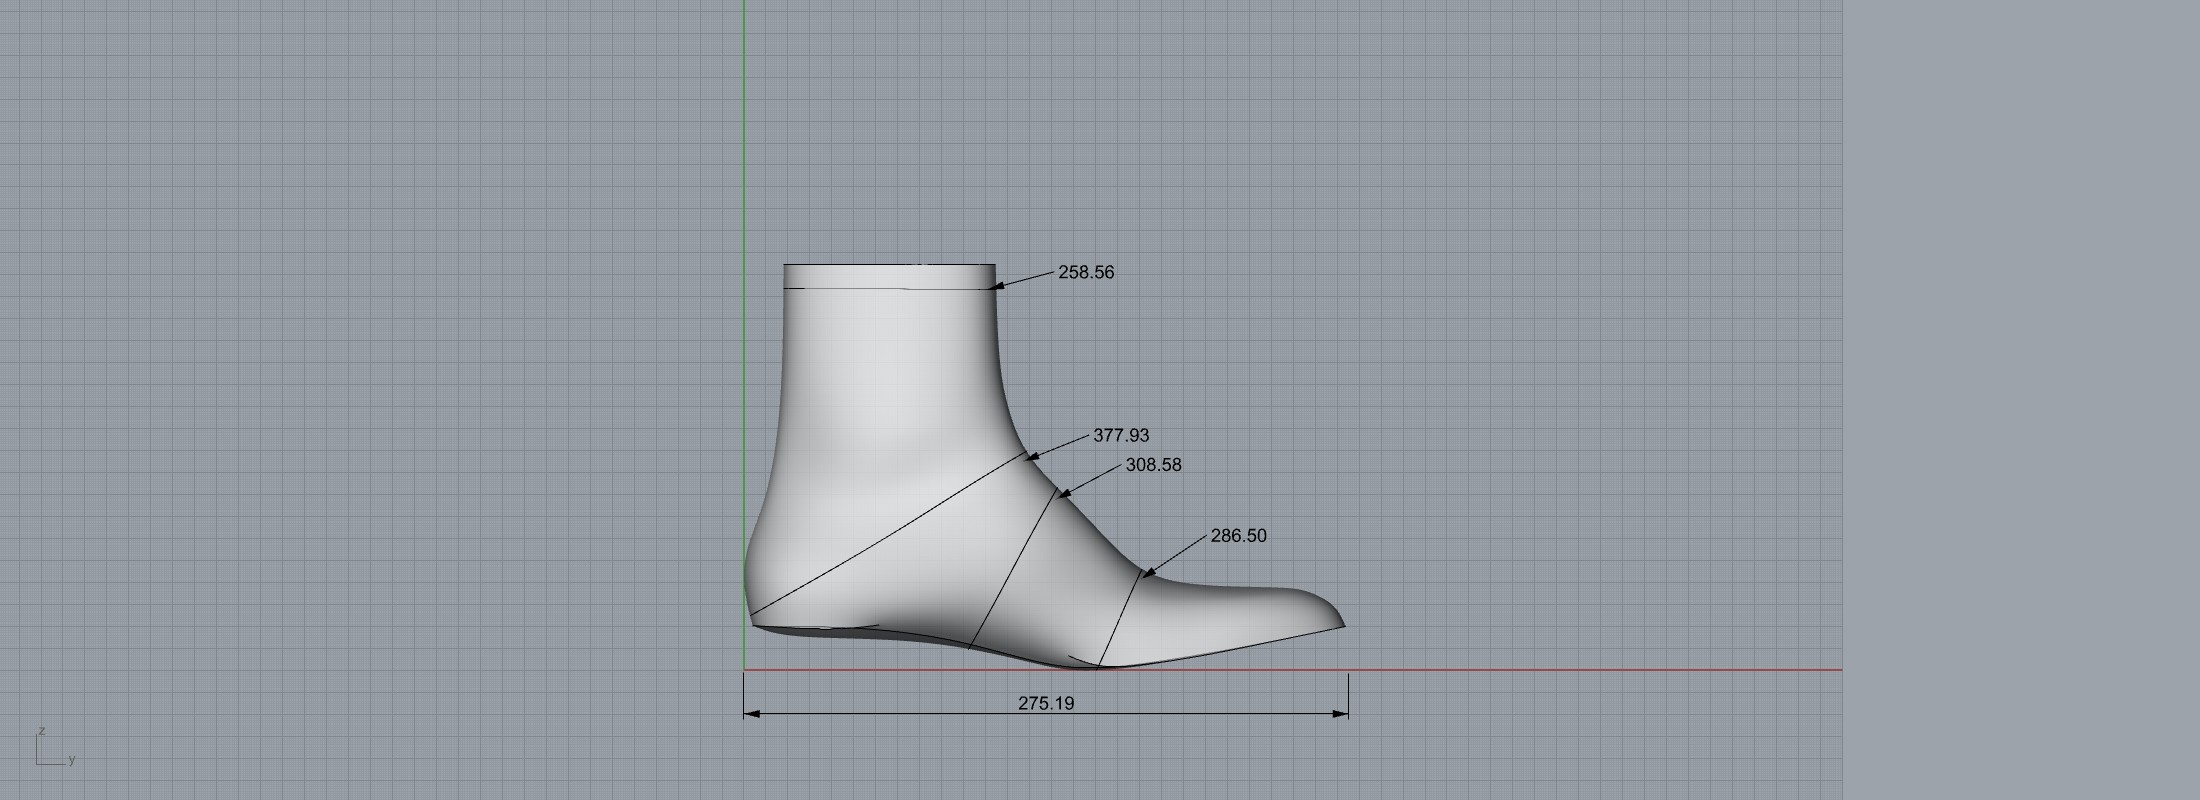The width and height of the screenshot is (2200, 800).
Task: Click the rounded heel curve of the last
Action: [749, 580]
